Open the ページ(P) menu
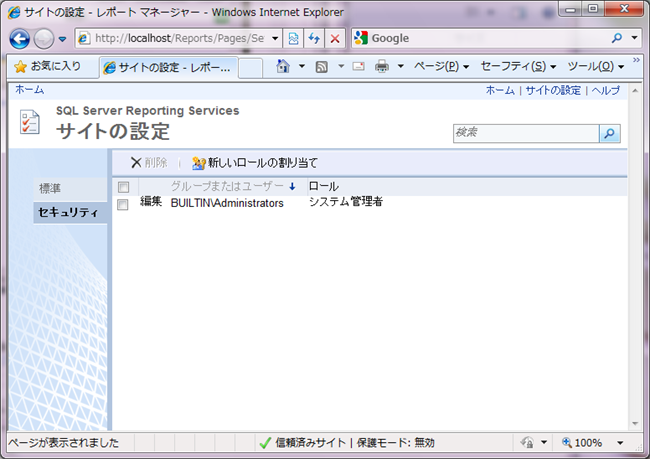The width and height of the screenshot is (650, 459). [441, 66]
